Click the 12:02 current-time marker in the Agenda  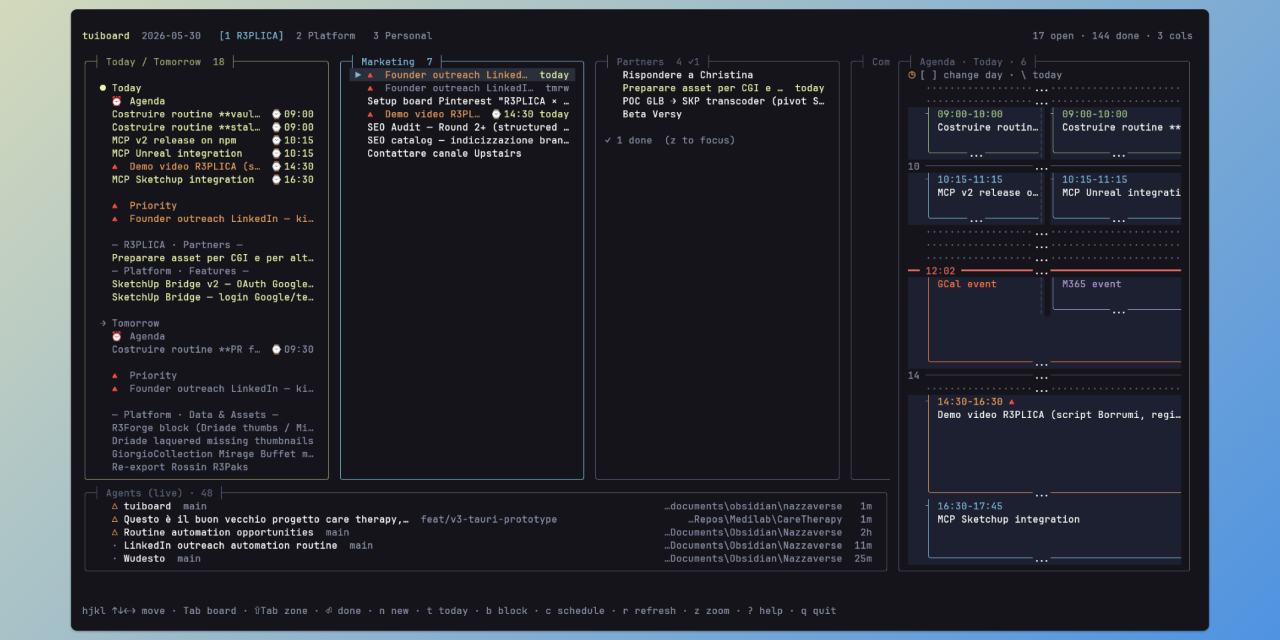(x=940, y=271)
